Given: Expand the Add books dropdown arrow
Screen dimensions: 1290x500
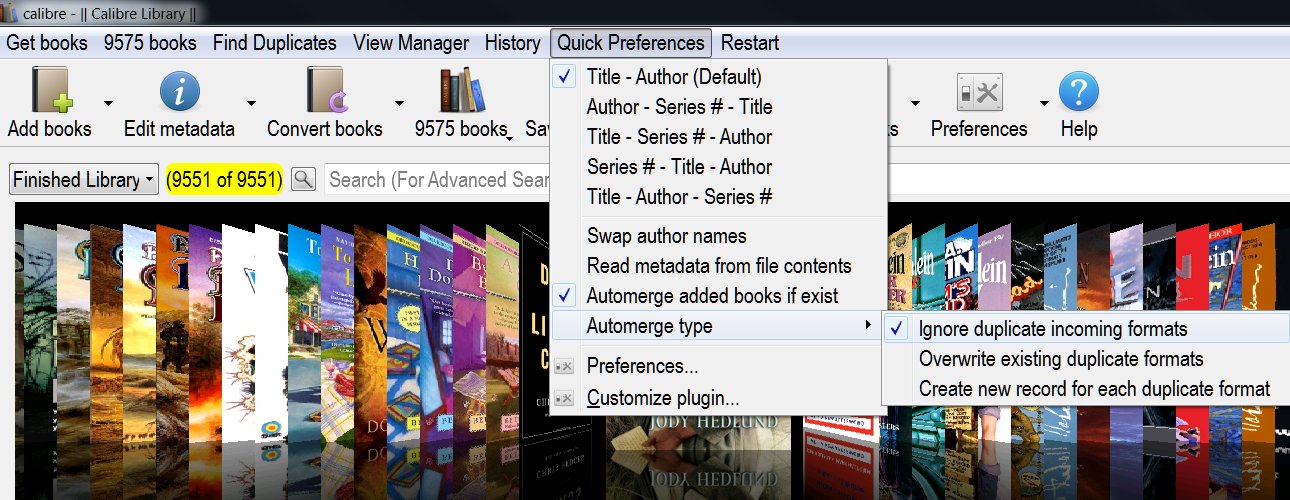Looking at the screenshot, I should pos(107,102).
